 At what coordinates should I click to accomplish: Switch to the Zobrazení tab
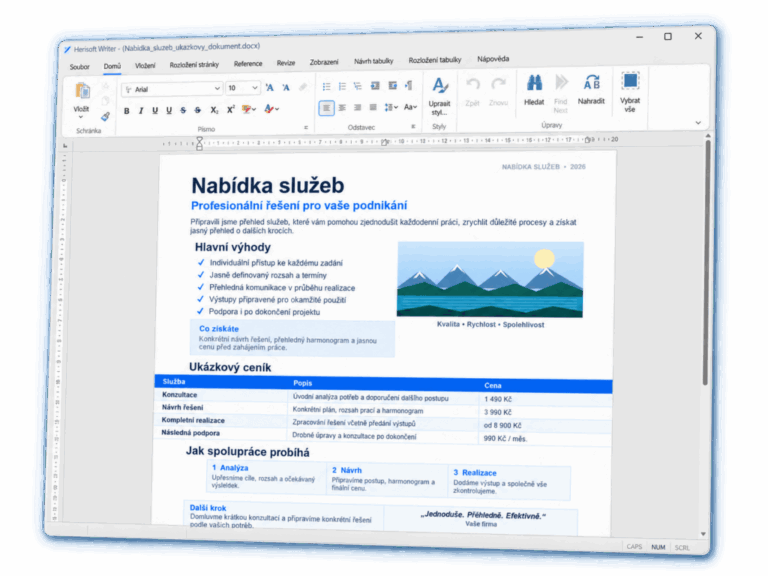(324, 62)
